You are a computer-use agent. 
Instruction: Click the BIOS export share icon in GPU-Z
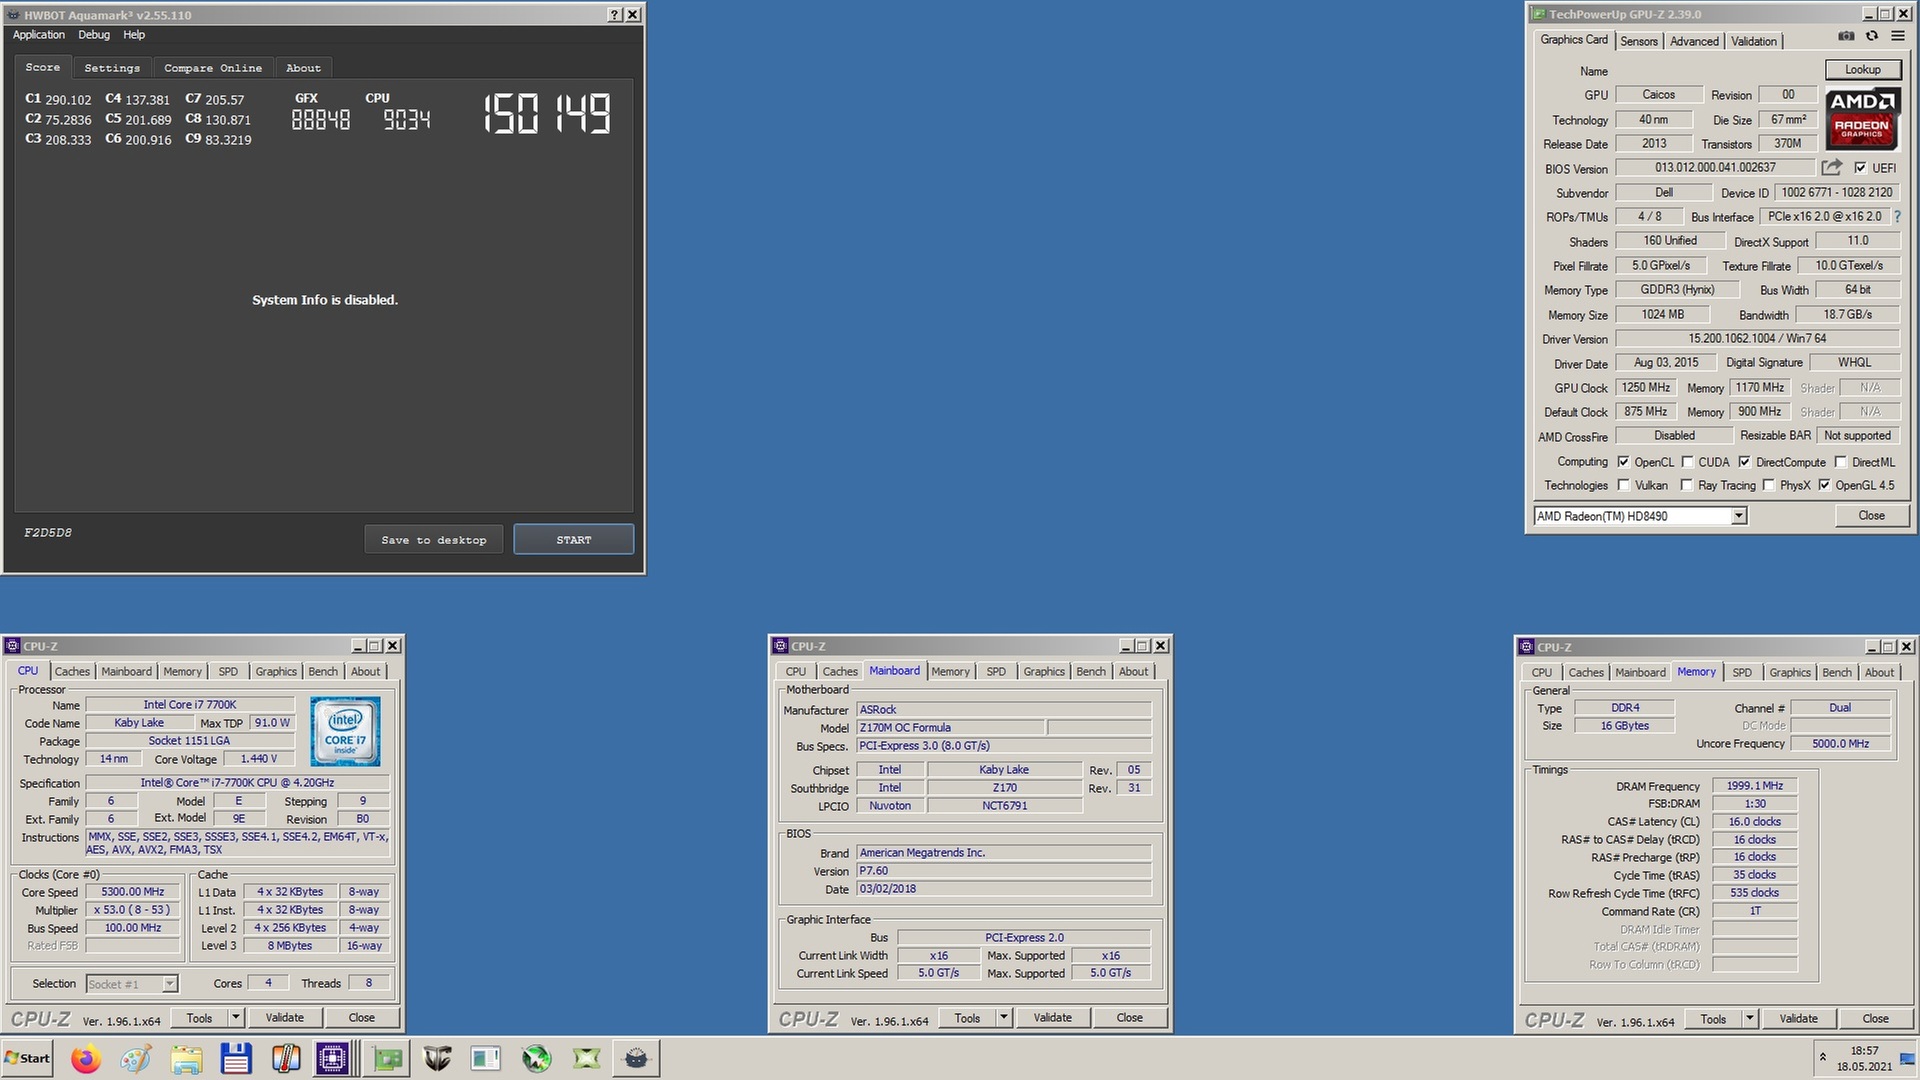point(1831,167)
